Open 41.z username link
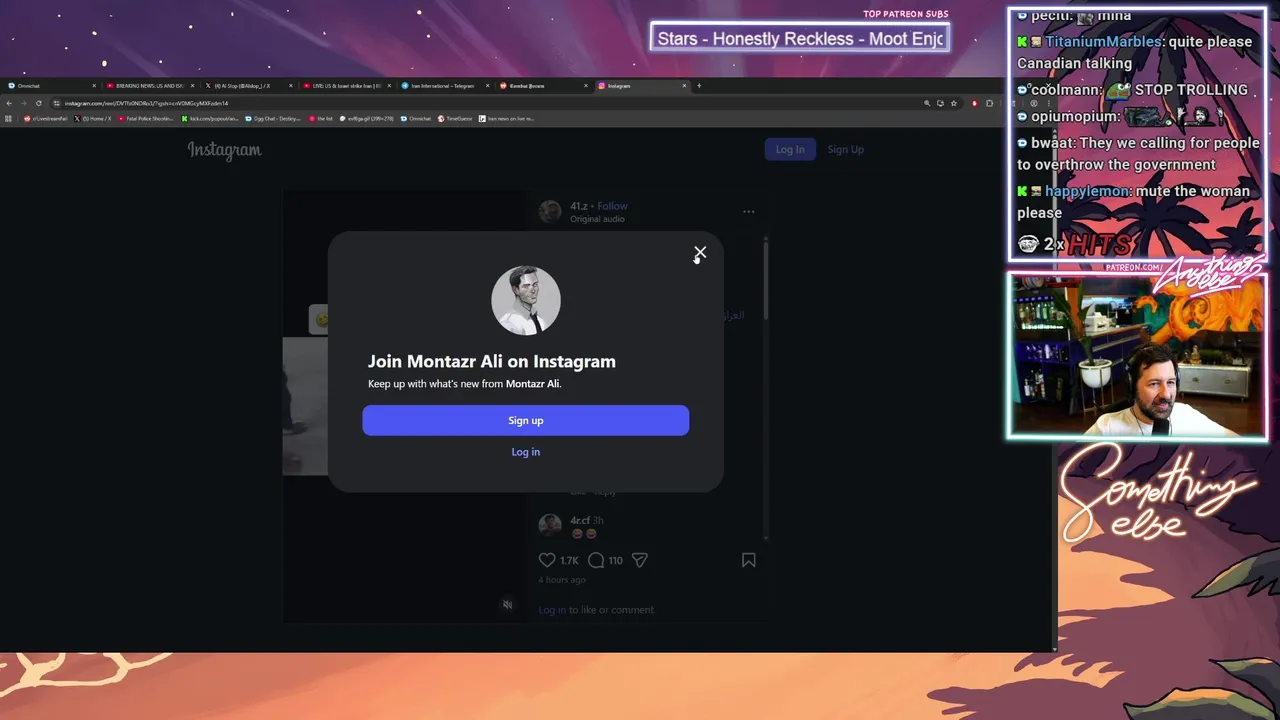The height and width of the screenshot is (720, 1280). 579,206
